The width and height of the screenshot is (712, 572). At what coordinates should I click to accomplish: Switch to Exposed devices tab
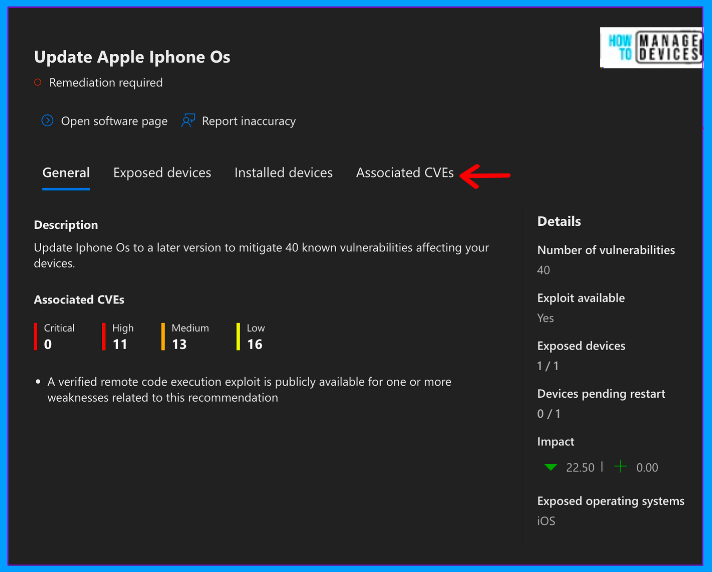click(x=162, y=173)
